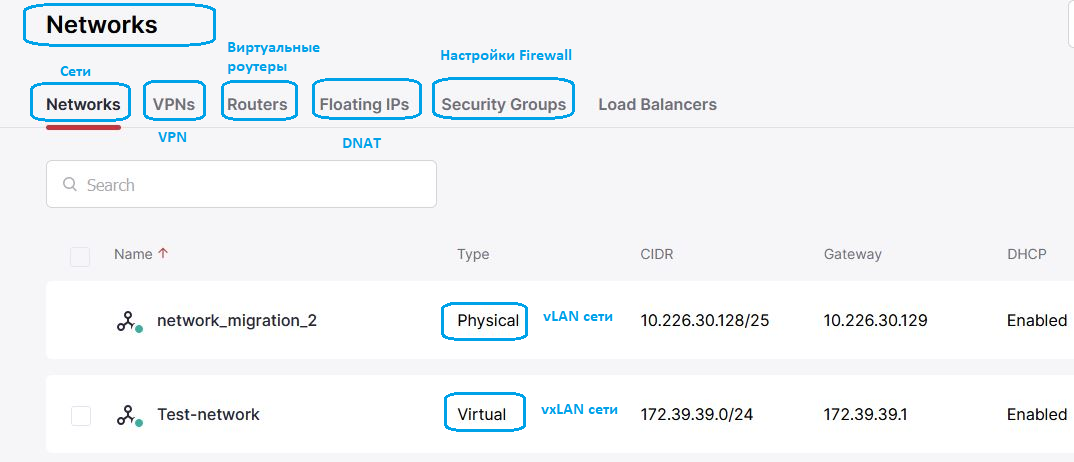Switch to the VPNs tab

click(173, 104)
